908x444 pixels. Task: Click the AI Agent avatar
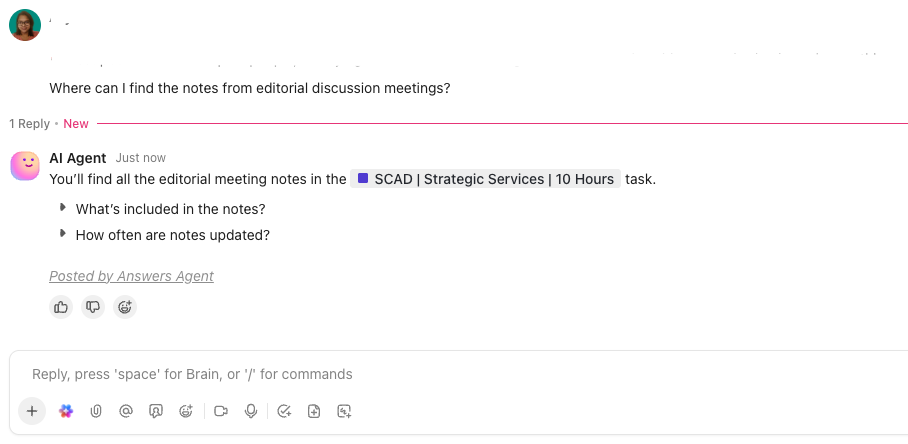click(x=25, y=166)
